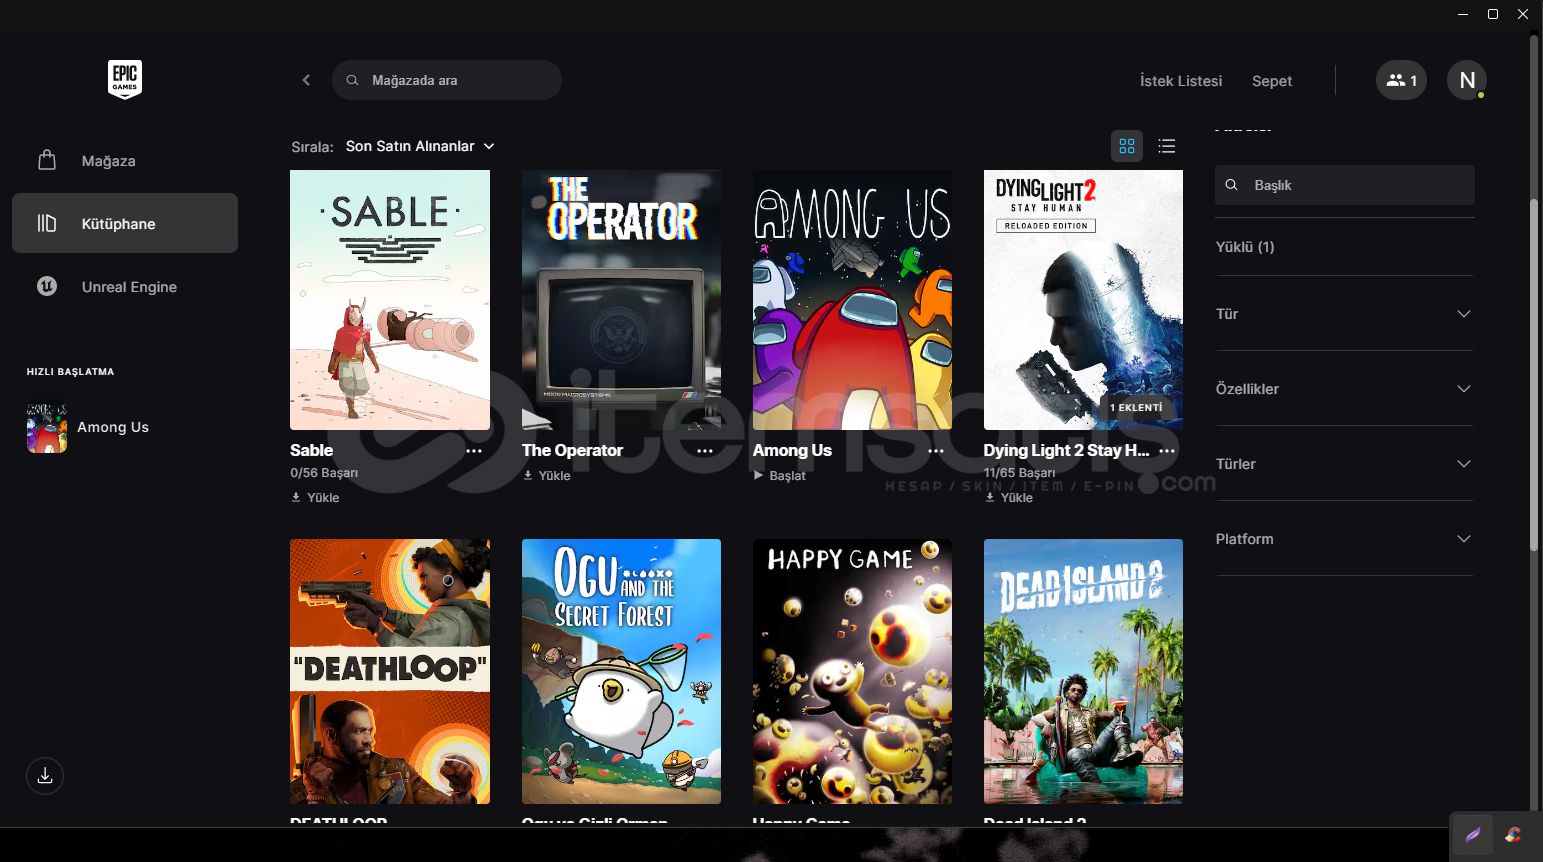Viewport: 1543px width, 862px height.
Task: Click Dying Light 2 Stay H... title
Action: [1066, 450]
